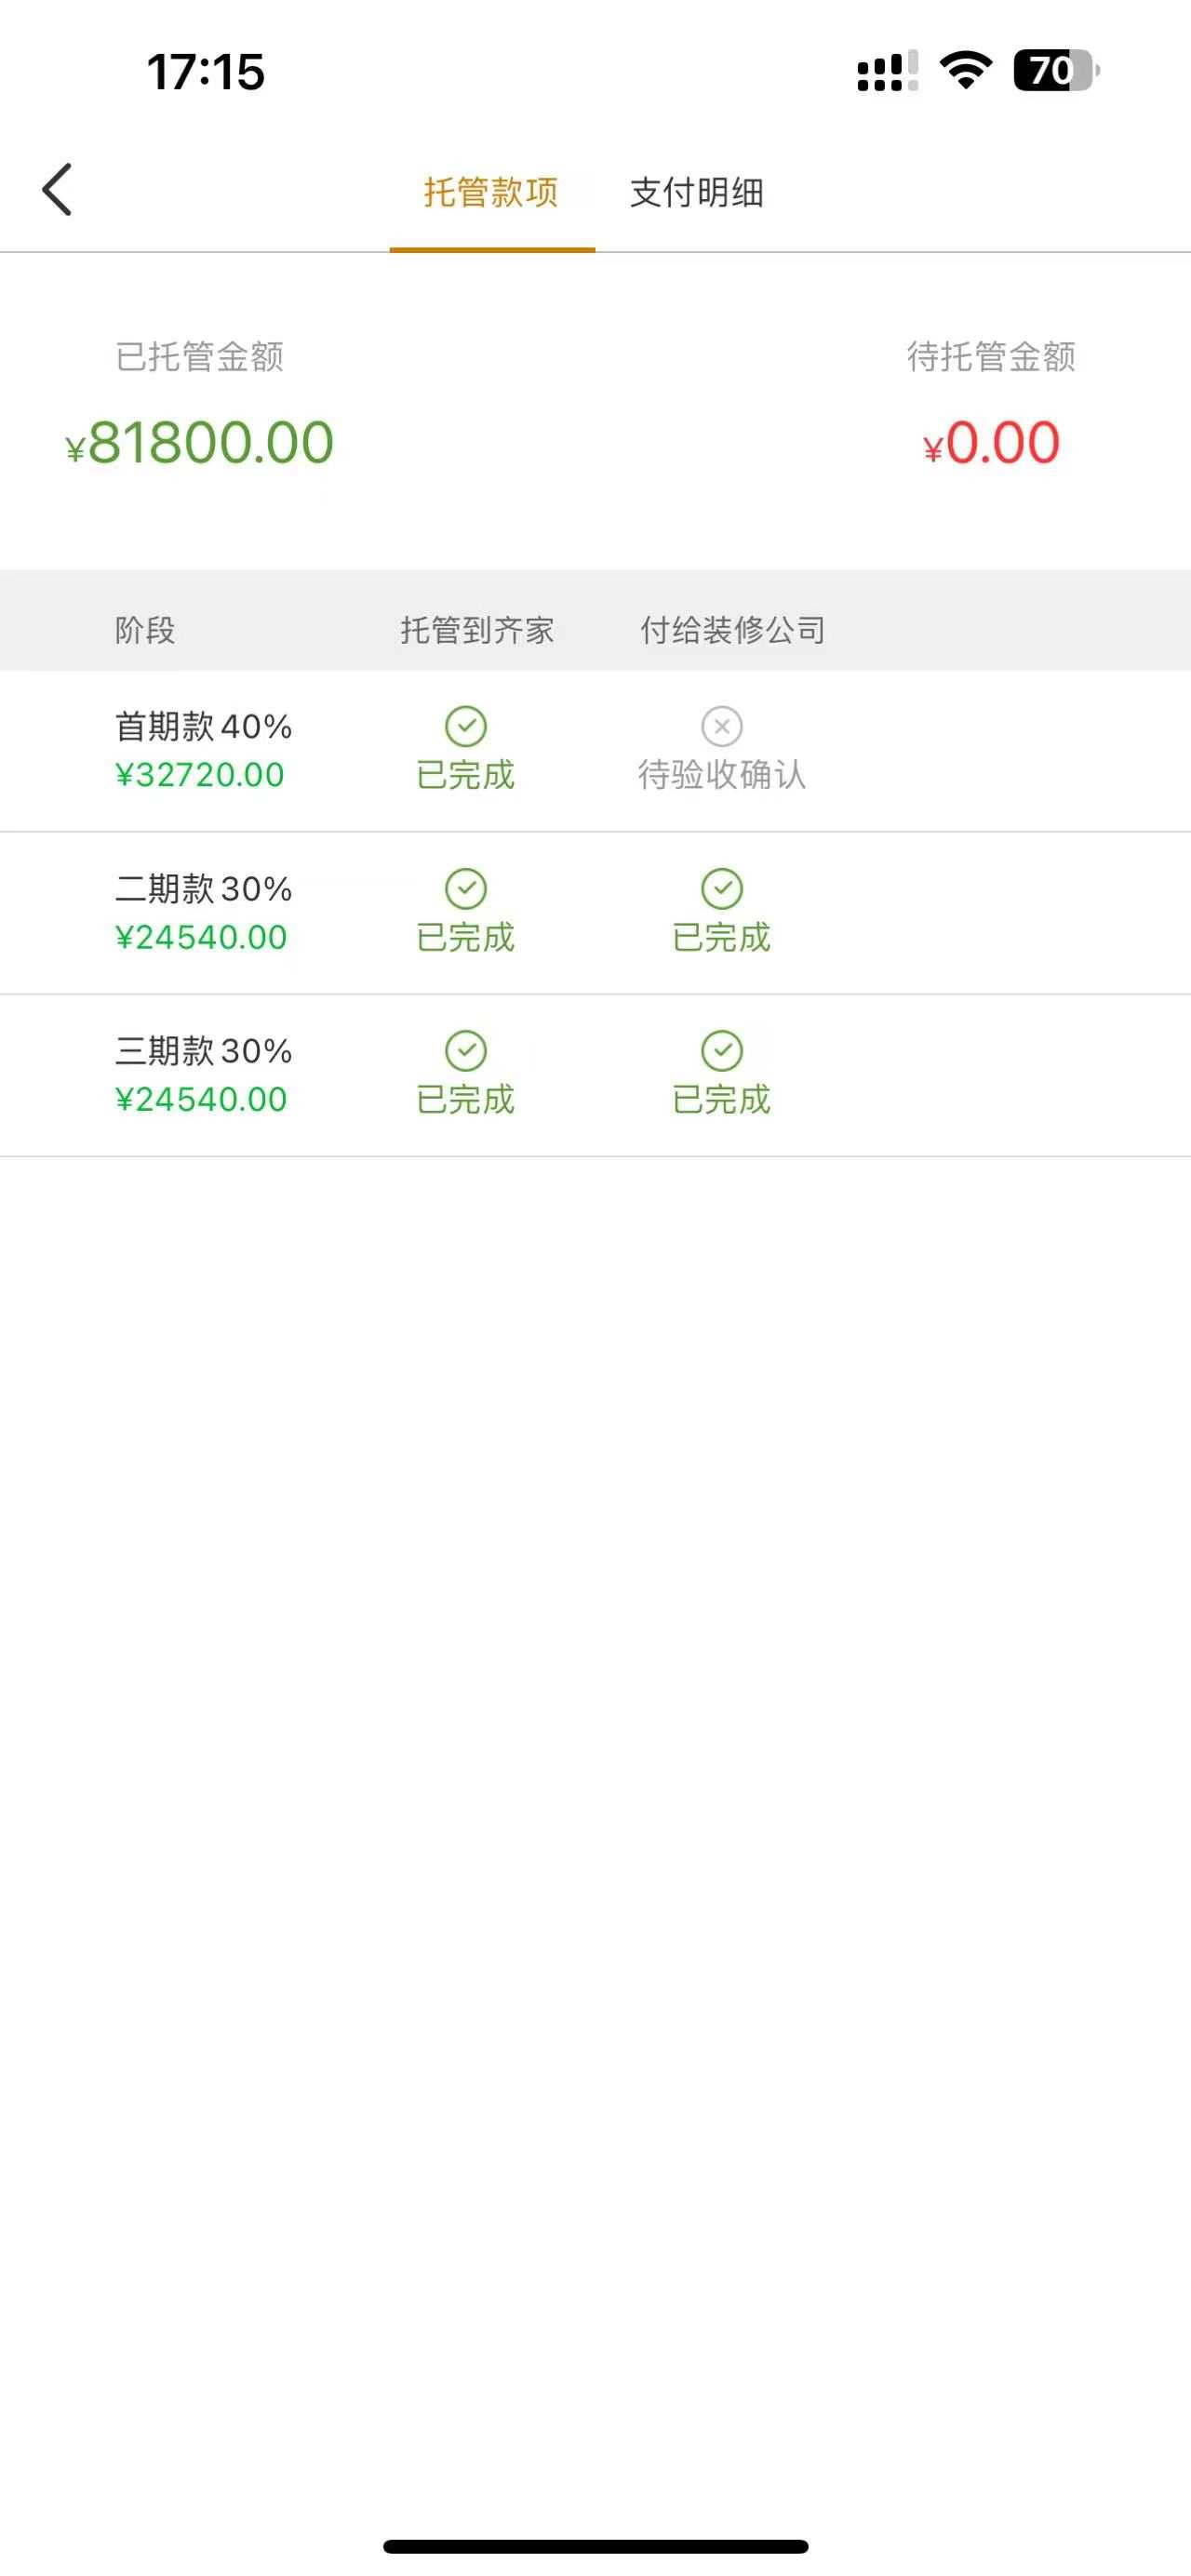Tap the Wi-Fi status icon
The width and height of the screenshot is (1191, 2576).
(965, 71)
